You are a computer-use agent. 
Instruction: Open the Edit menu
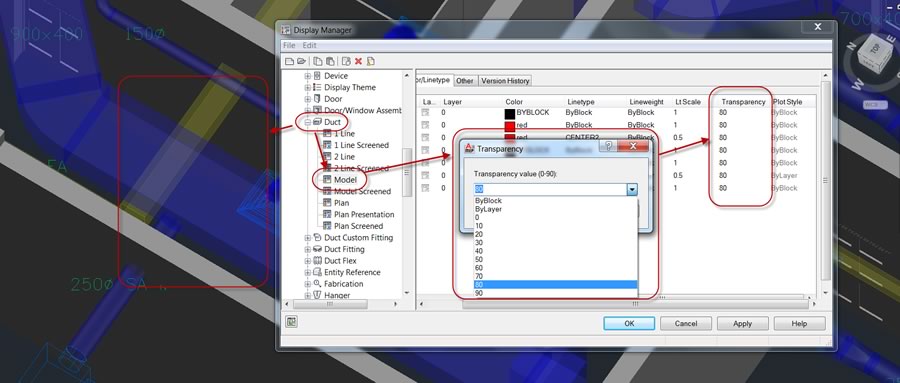point(309,45)
